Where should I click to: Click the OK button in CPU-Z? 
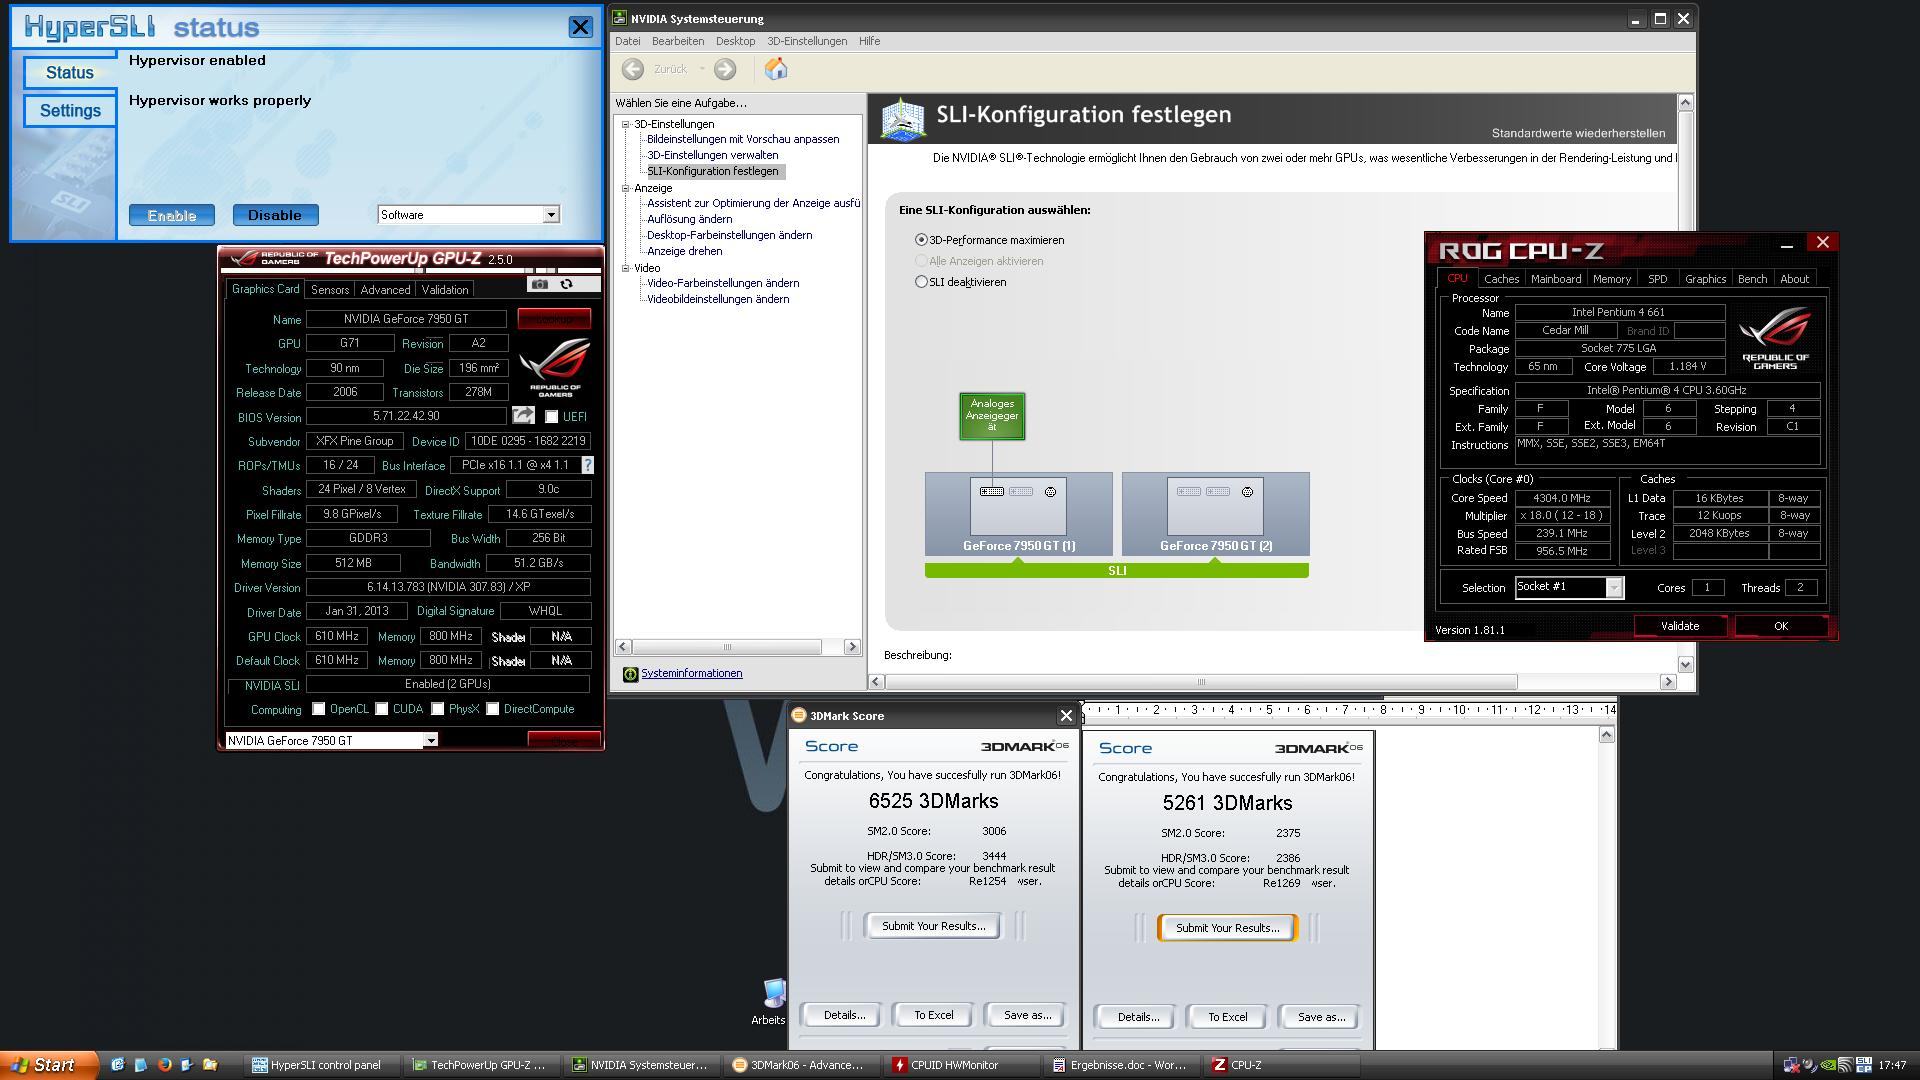pos(1781,626)
